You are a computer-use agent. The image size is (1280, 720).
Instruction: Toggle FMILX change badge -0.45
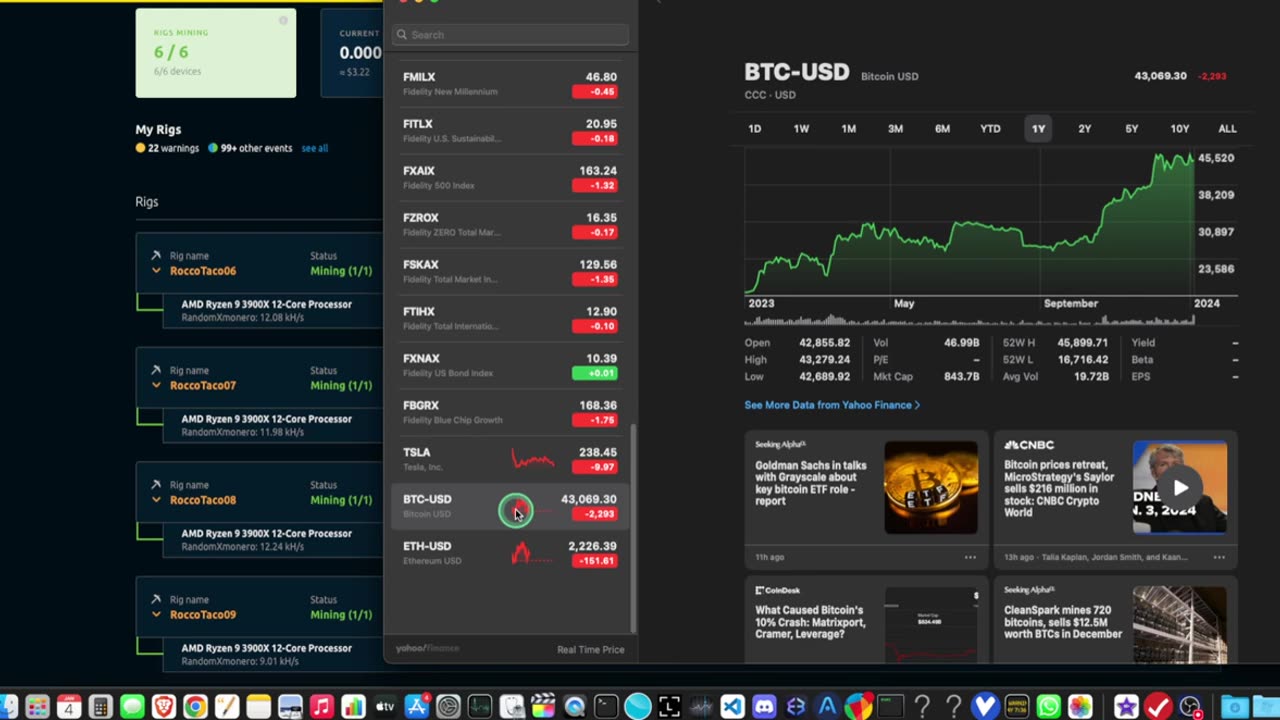pyautogui.click(x=594, y=92)
